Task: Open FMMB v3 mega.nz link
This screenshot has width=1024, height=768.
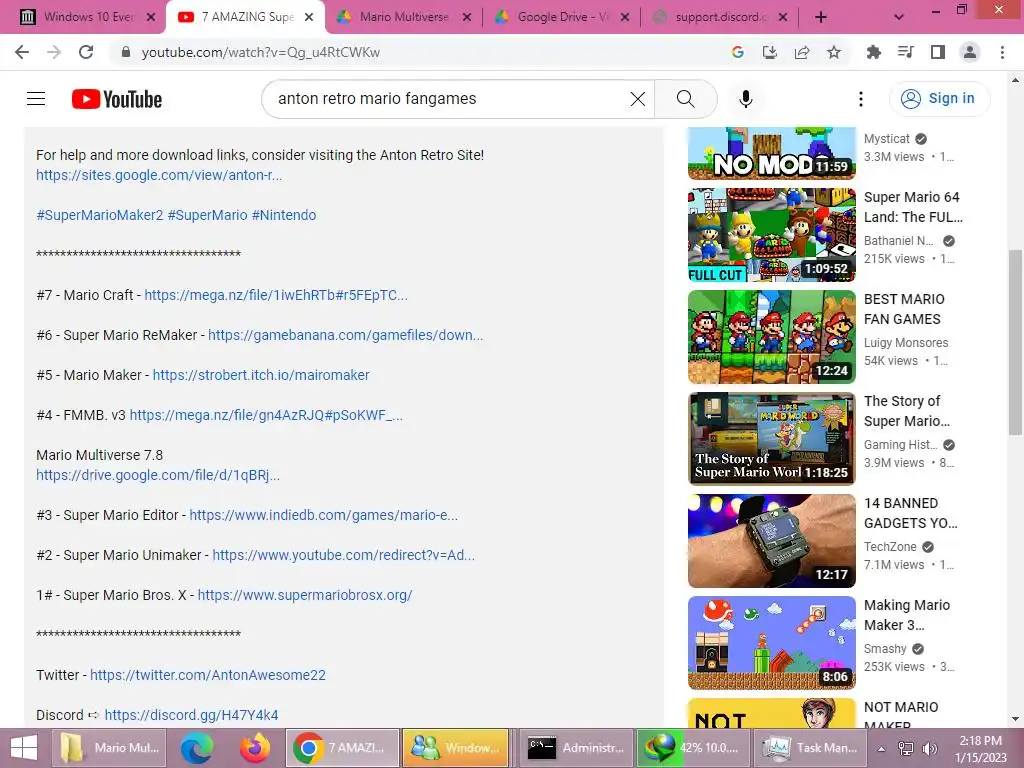Action: [266, 415]
